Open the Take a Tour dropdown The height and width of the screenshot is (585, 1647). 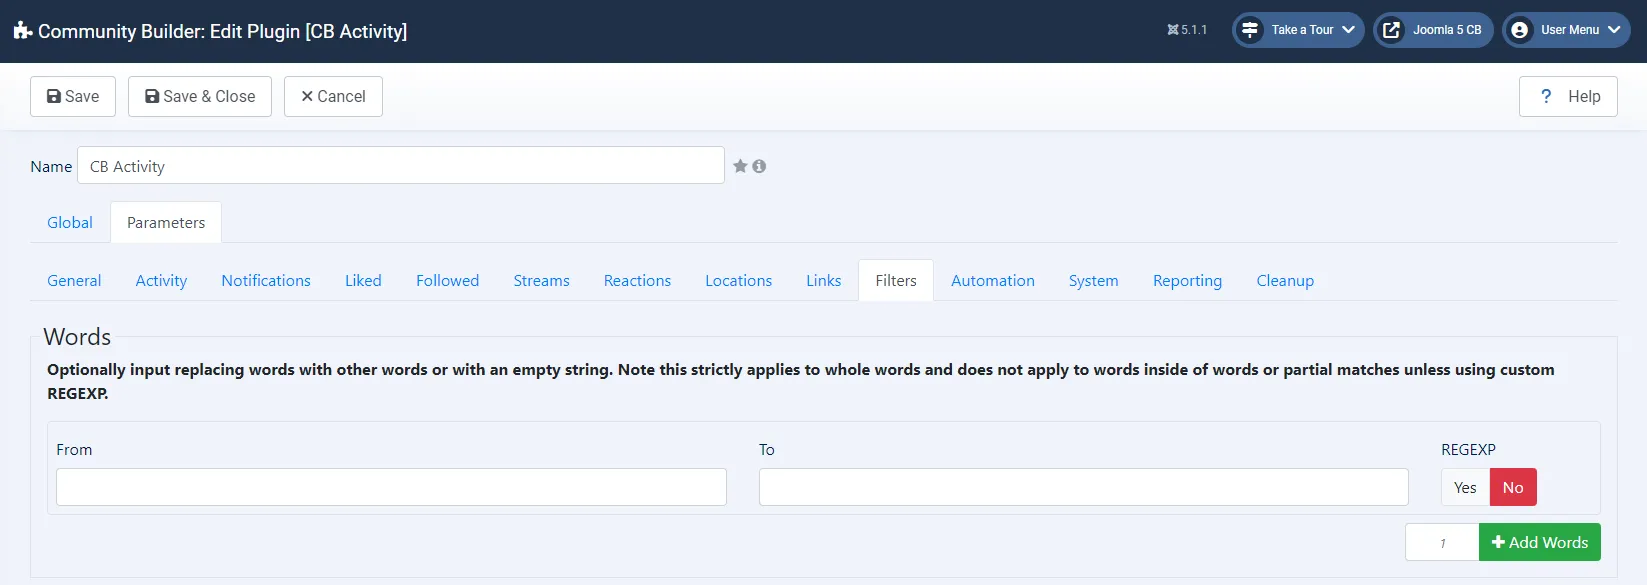click(x=1298, y=30)
